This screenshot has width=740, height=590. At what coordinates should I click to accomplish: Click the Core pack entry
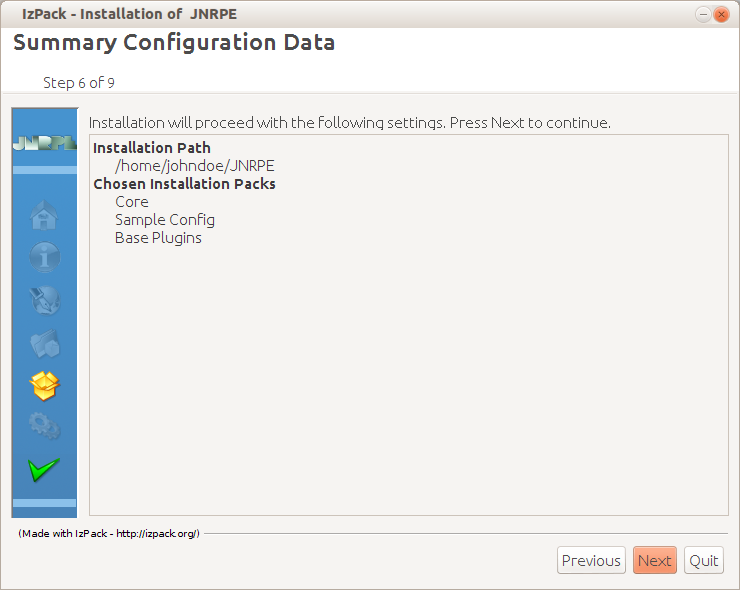(132, 202)
